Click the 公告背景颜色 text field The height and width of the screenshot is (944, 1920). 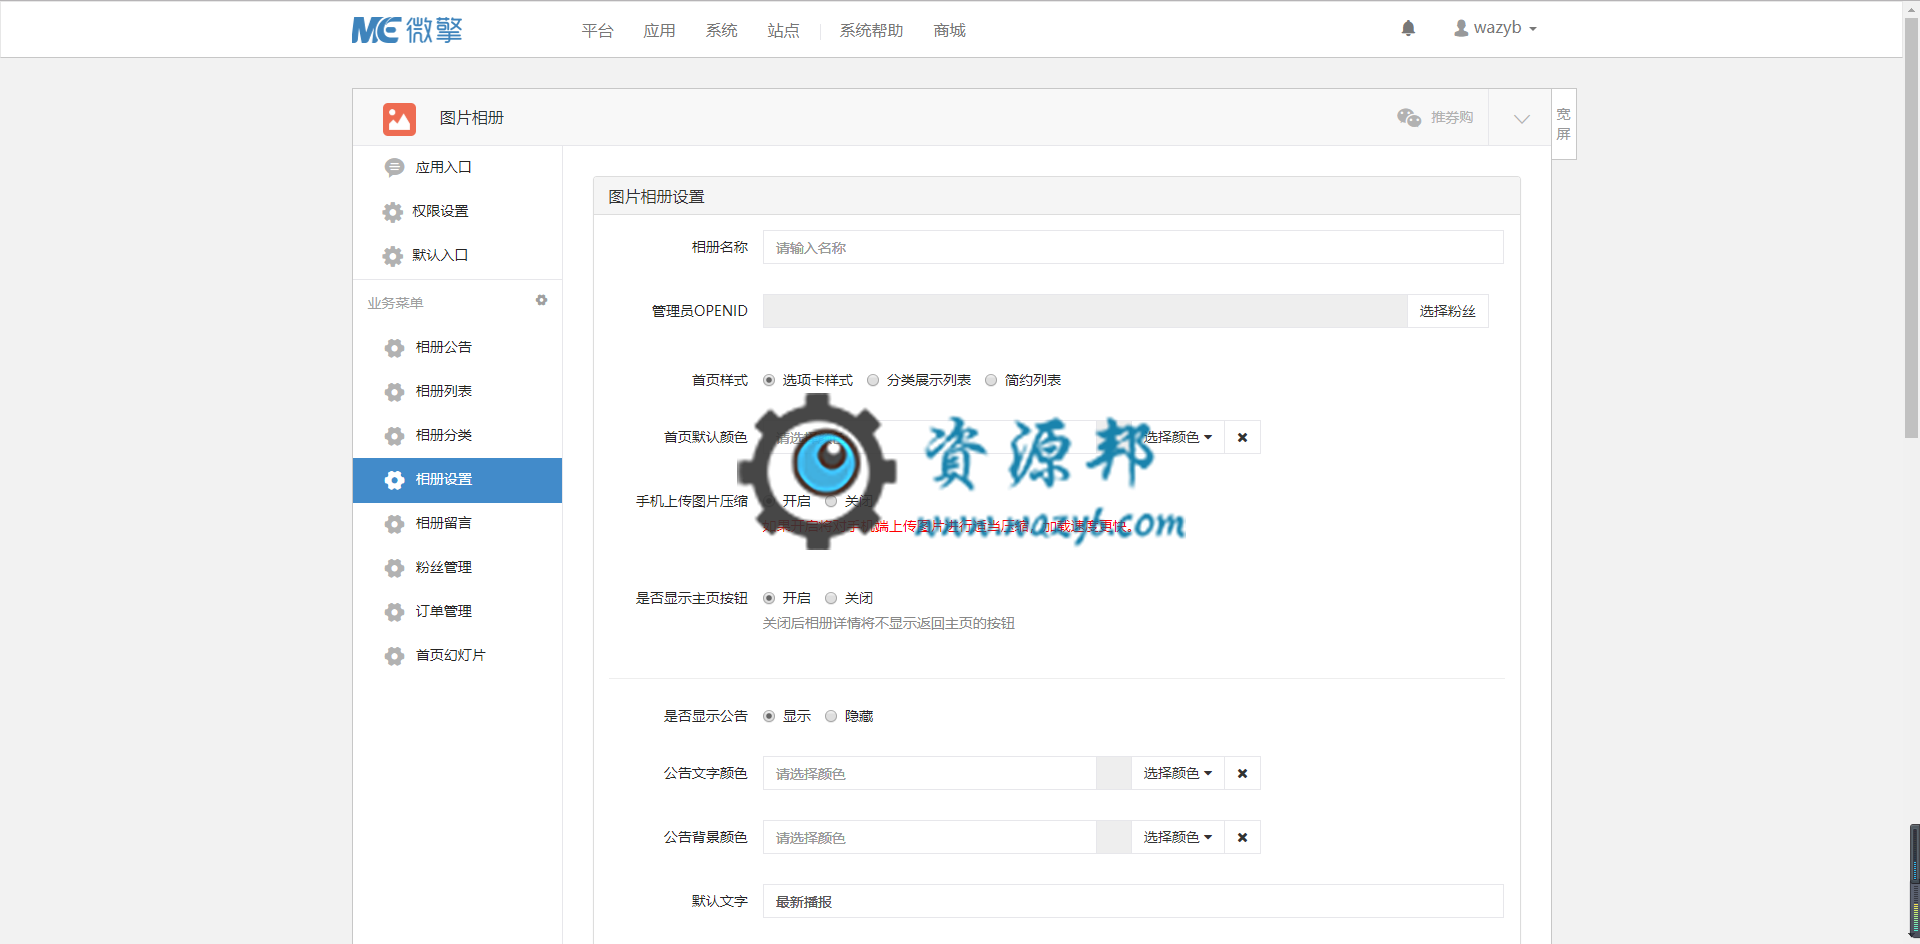(930, 837)
